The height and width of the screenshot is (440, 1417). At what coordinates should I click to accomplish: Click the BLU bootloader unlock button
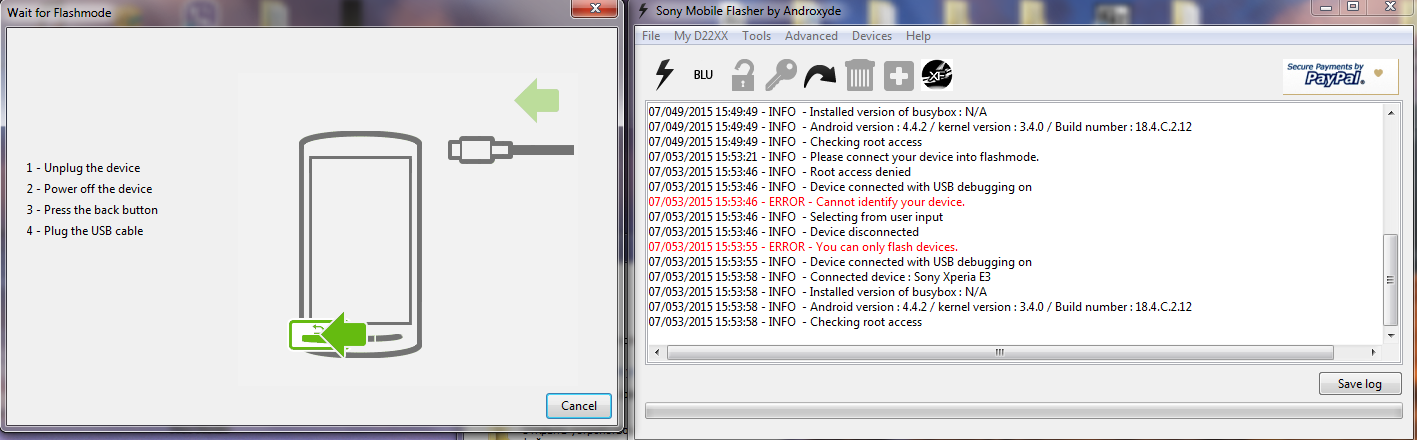[703, 75]
